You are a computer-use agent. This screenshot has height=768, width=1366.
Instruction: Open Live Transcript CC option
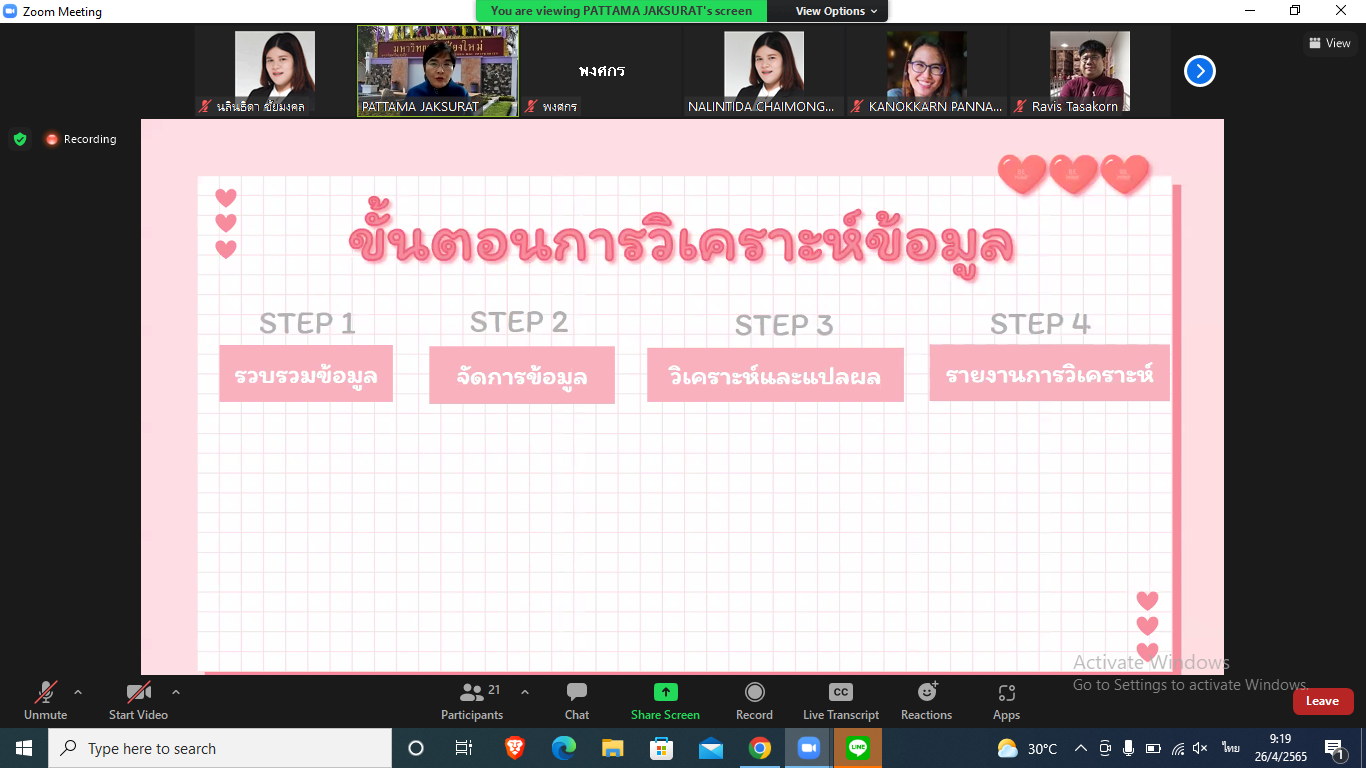click(x=841, y=700)
